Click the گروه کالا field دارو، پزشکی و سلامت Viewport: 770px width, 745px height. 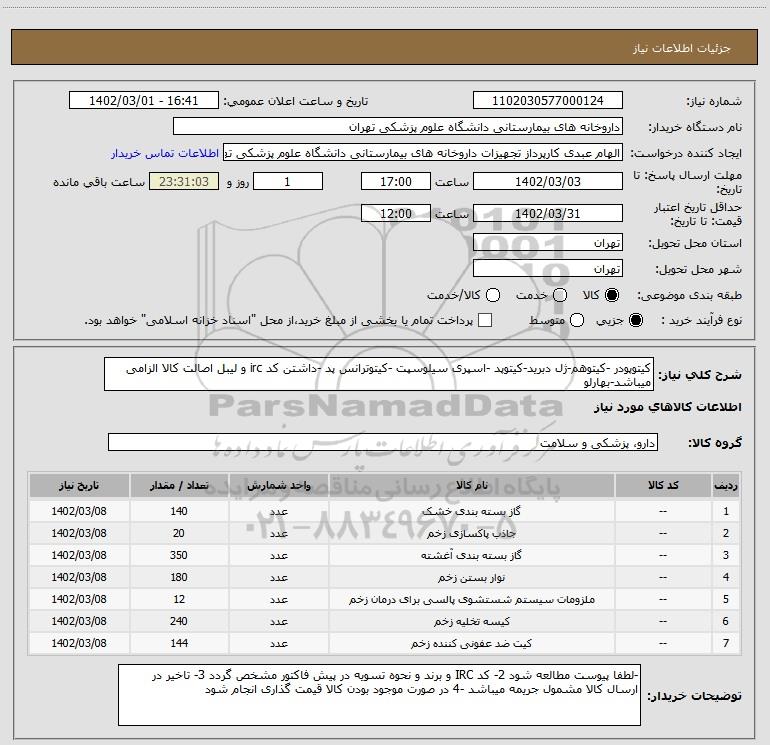pyautogui.click(x=383, y=442)
